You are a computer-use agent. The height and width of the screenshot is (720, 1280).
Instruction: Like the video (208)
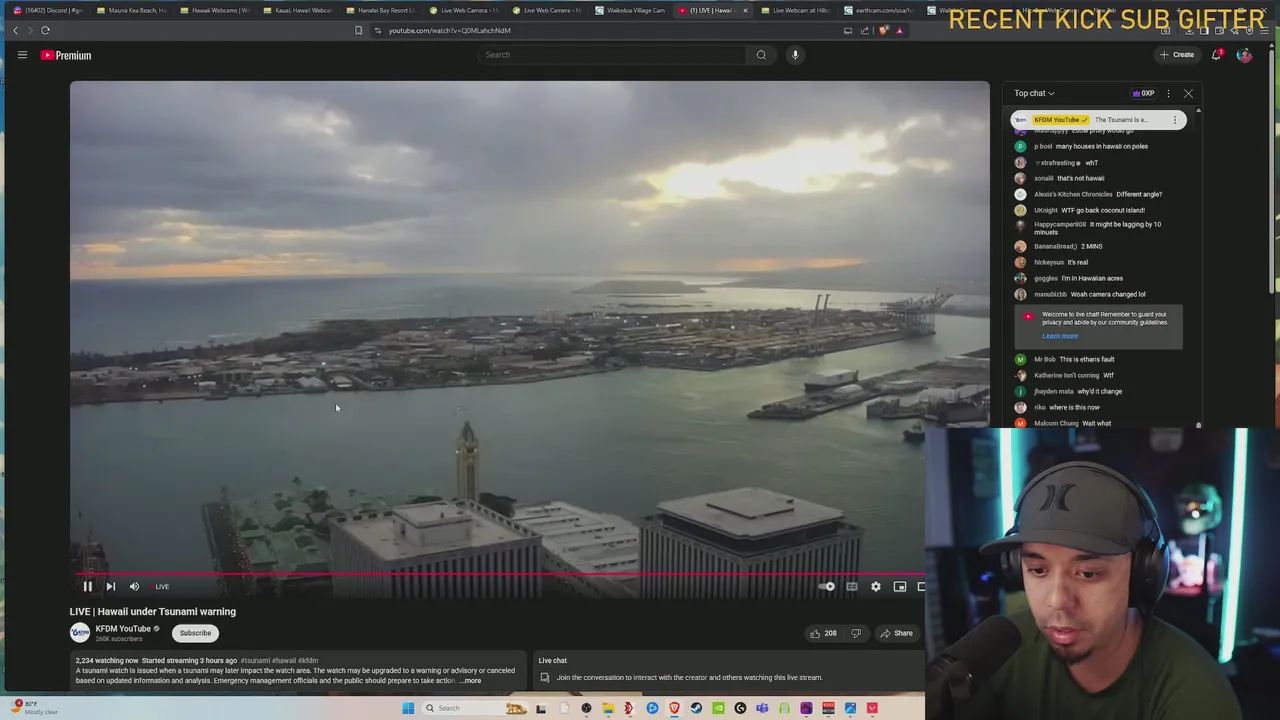823,633
